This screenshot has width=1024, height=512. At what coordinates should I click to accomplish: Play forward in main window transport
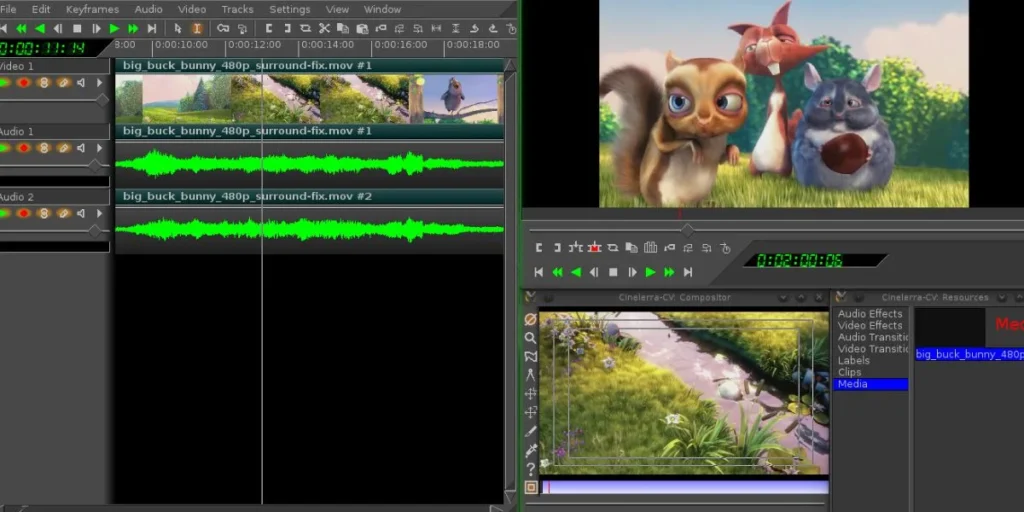(x=114, y=29)
